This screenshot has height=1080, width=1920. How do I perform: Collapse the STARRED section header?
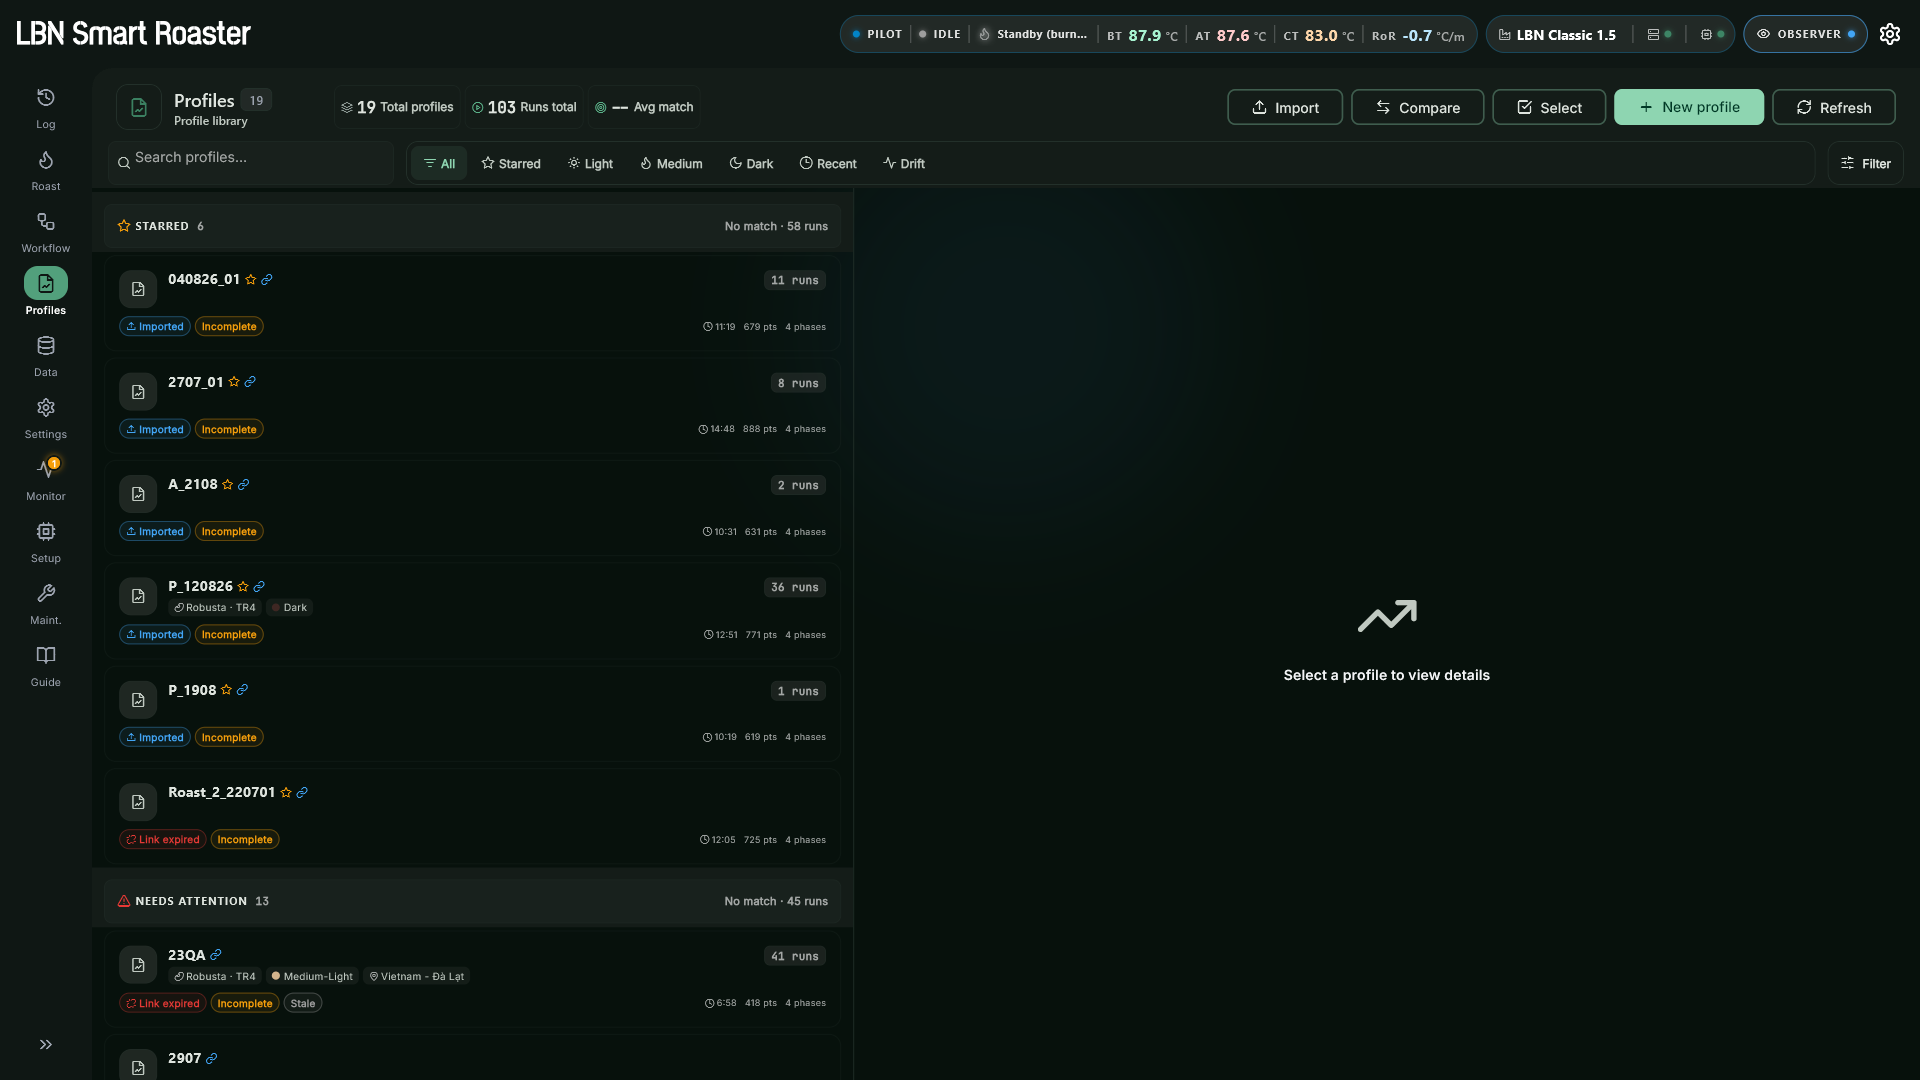pyautogui.click(x=472, y=226)
